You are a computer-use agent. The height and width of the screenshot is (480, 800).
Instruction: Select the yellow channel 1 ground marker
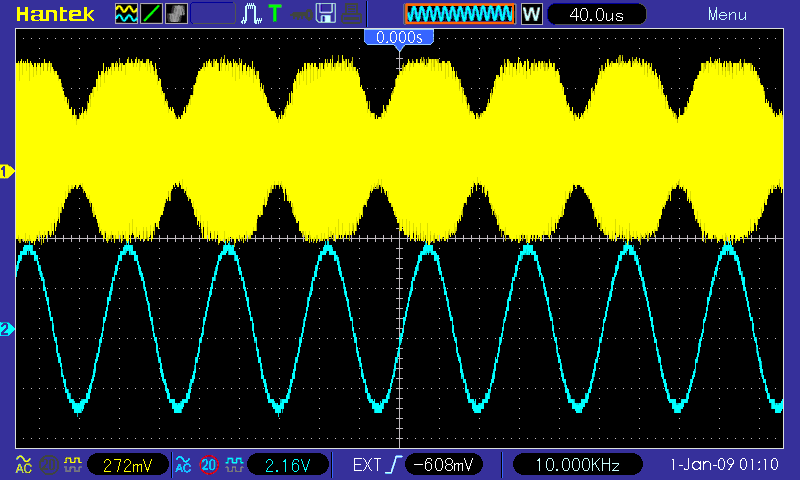[7, 172]
